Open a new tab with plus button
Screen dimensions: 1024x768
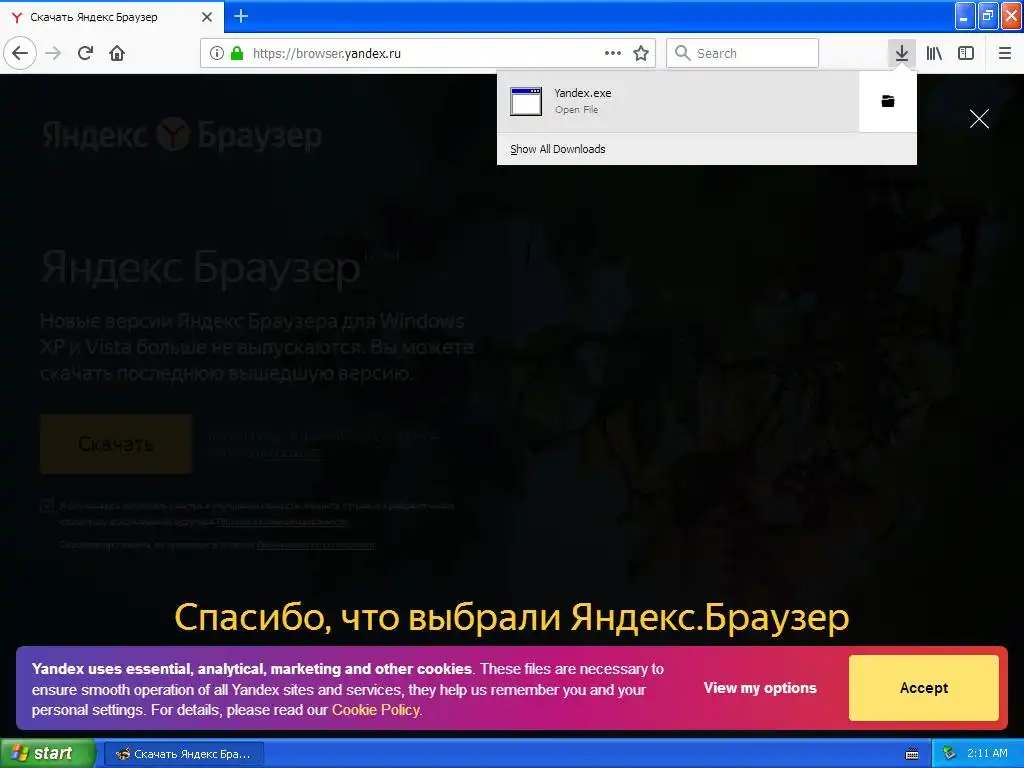pyautogui.click(x=241, y=16)
